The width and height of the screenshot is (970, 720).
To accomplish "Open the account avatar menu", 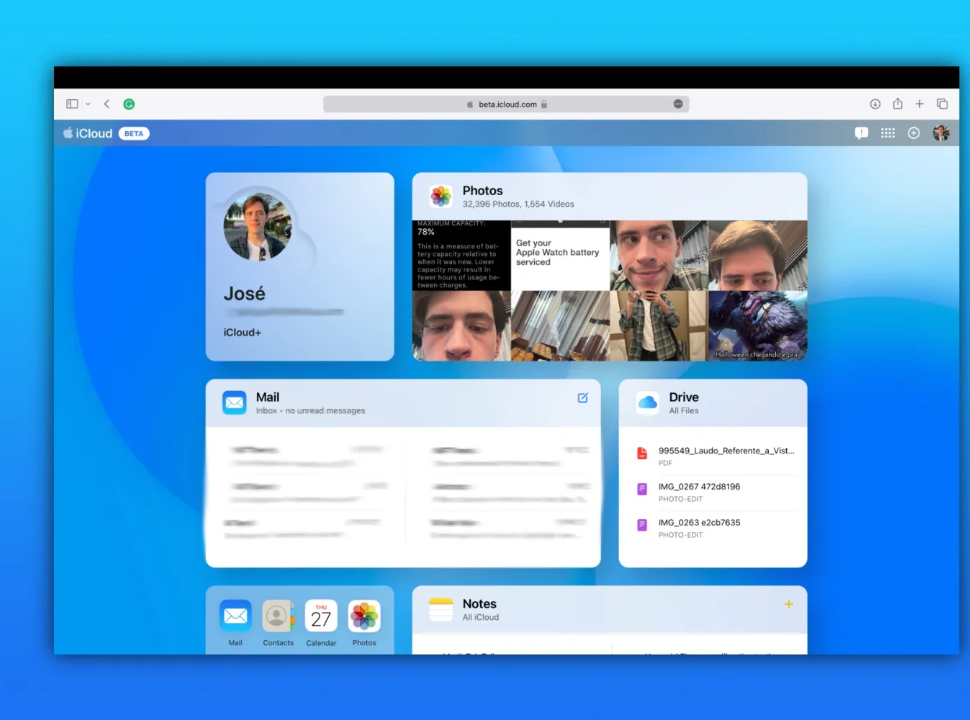I will (x=941, y=133).
